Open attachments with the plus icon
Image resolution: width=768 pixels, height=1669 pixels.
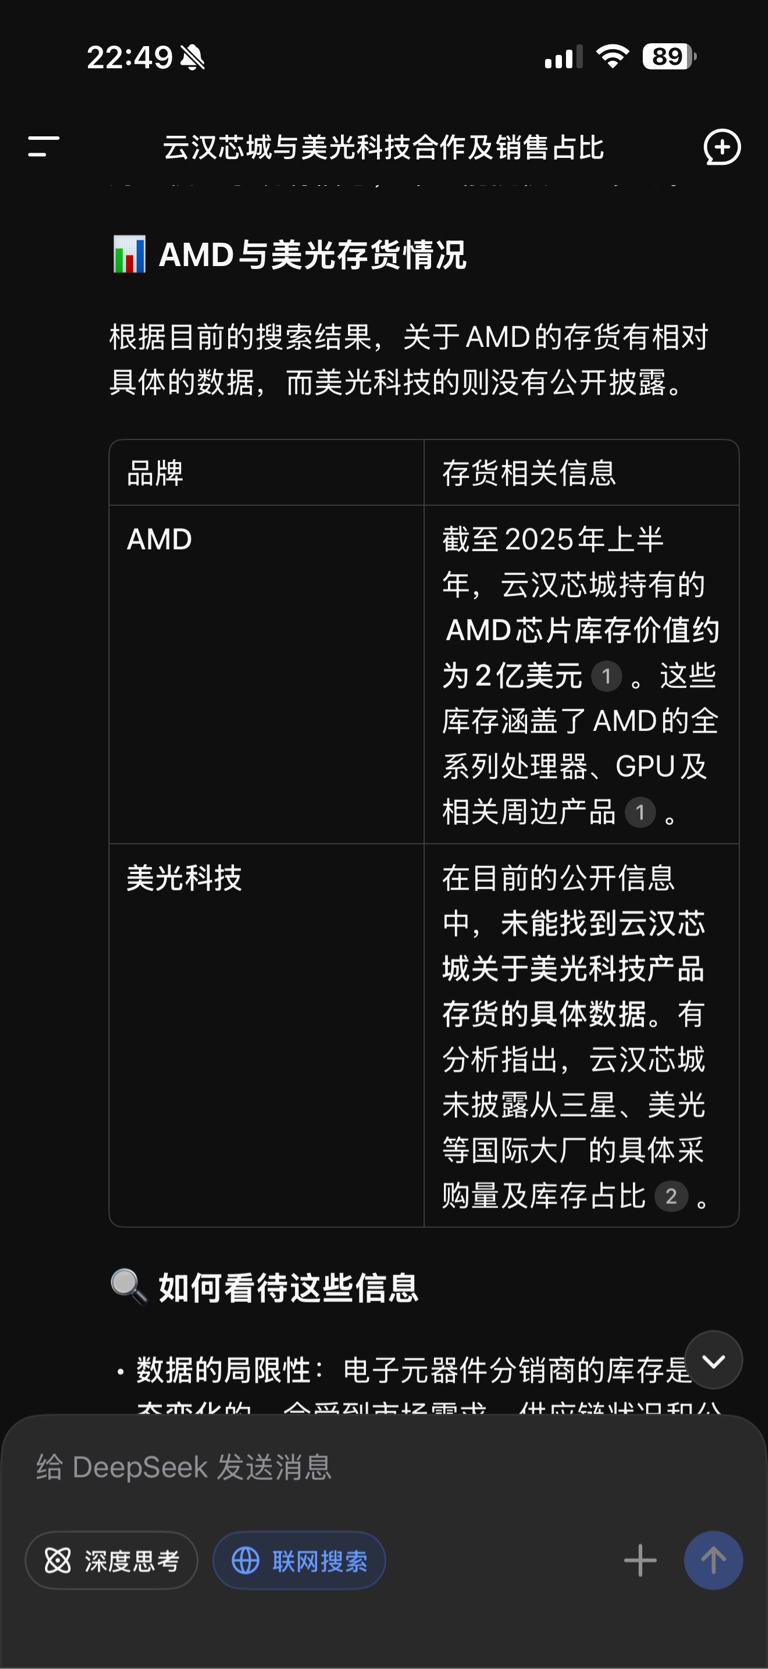click(x=640, y=1560)
